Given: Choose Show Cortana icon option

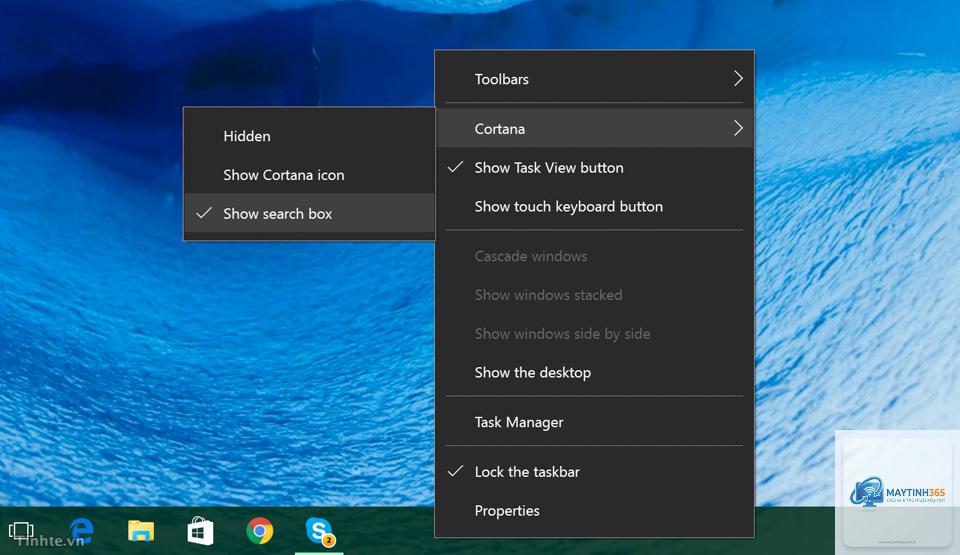Looking at the screenshot, I should click(309, 175).
